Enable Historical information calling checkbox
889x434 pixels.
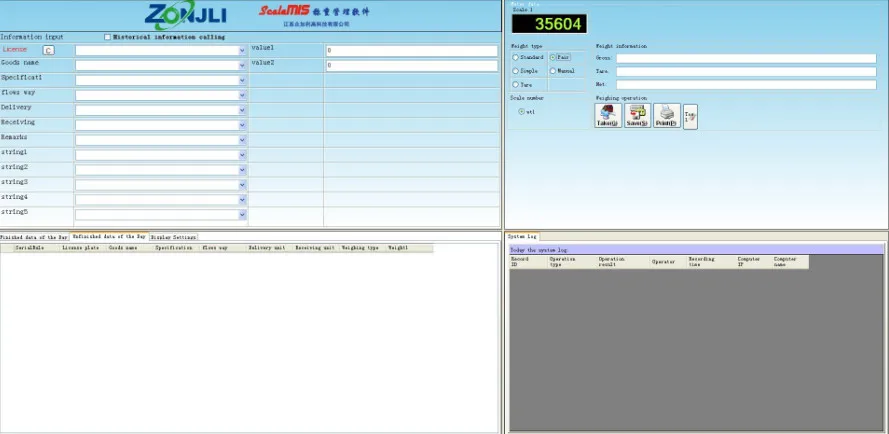coord(108,37)
